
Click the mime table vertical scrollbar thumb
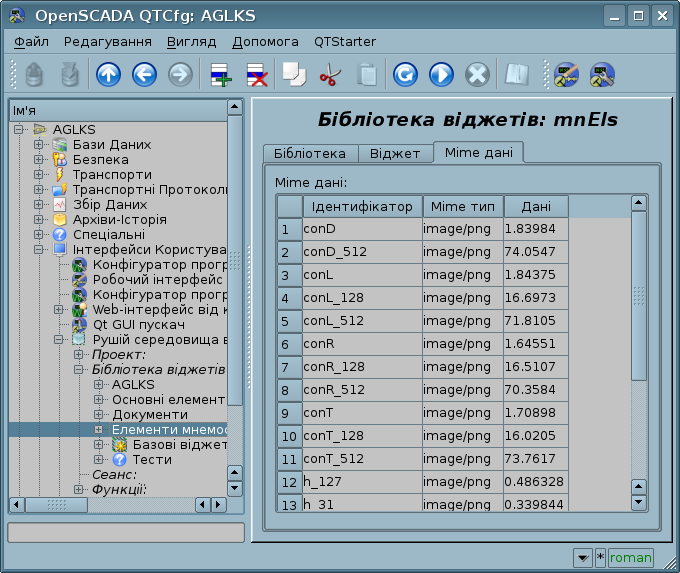[639, 296]
